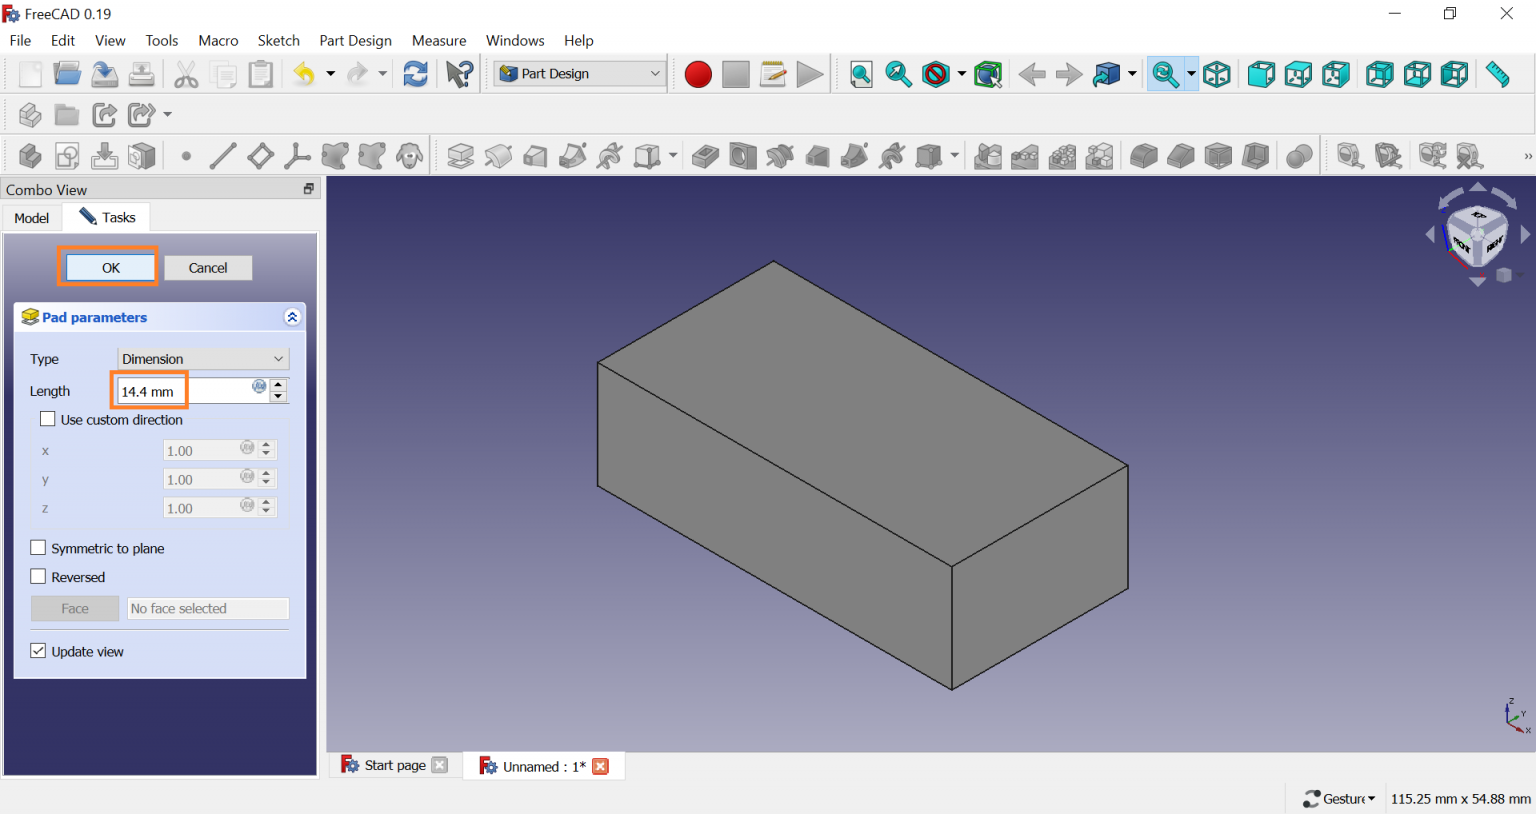This screenshot has height=814, width=1536.
Task: Open the Part Design workbench dropdown
Action: (x=580, y=74)
